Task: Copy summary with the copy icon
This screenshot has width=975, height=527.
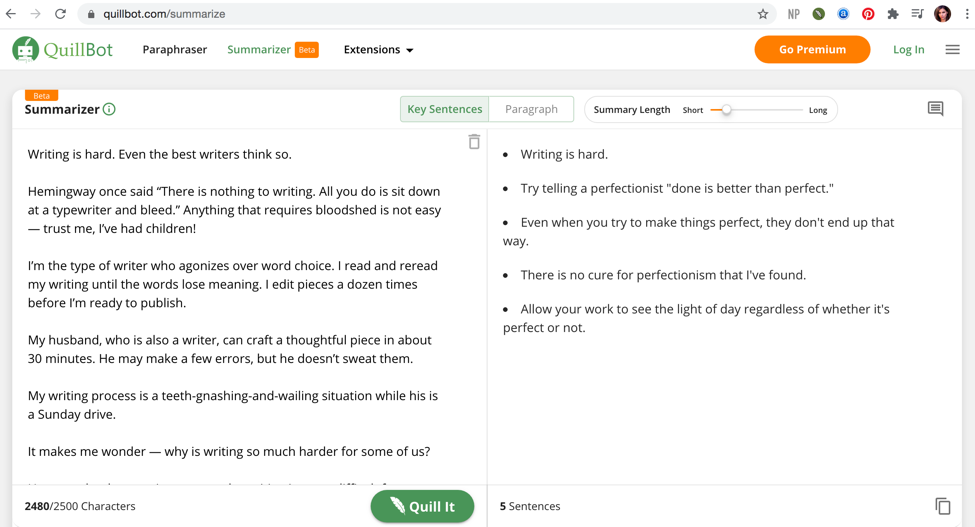Action: click(942, 506)
